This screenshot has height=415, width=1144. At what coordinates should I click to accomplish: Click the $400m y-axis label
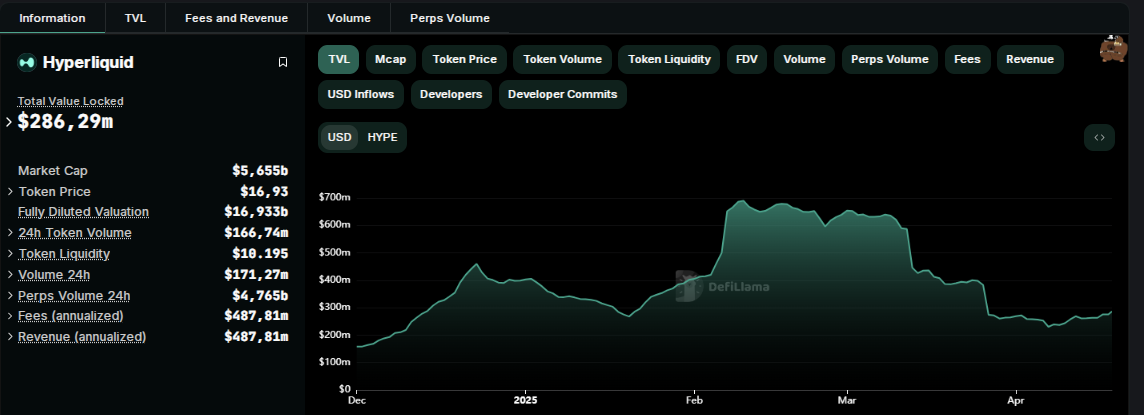336,280
